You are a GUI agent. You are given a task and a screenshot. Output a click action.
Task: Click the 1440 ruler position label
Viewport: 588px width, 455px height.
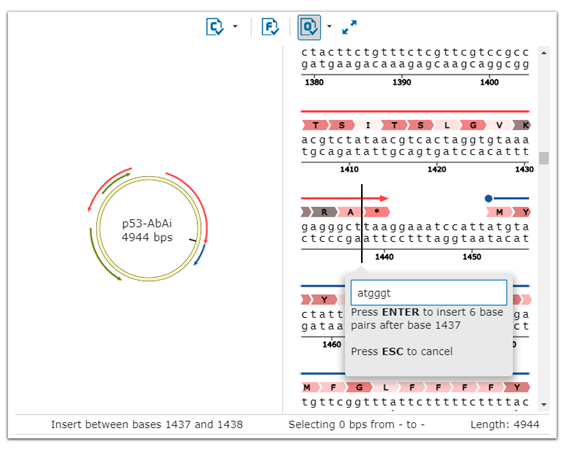[x=384, y=257]
